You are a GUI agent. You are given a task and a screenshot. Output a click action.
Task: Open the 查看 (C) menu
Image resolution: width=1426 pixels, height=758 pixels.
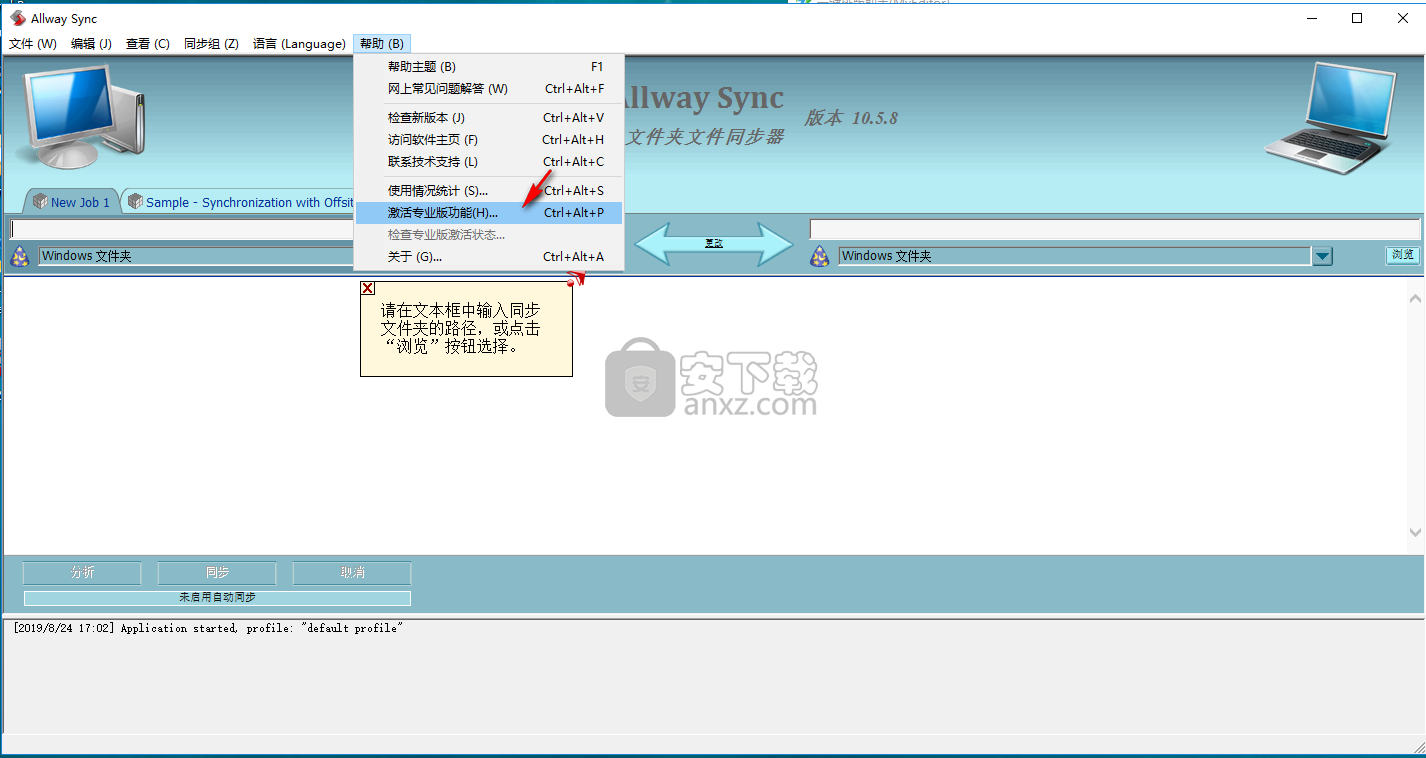coord(148,44)
